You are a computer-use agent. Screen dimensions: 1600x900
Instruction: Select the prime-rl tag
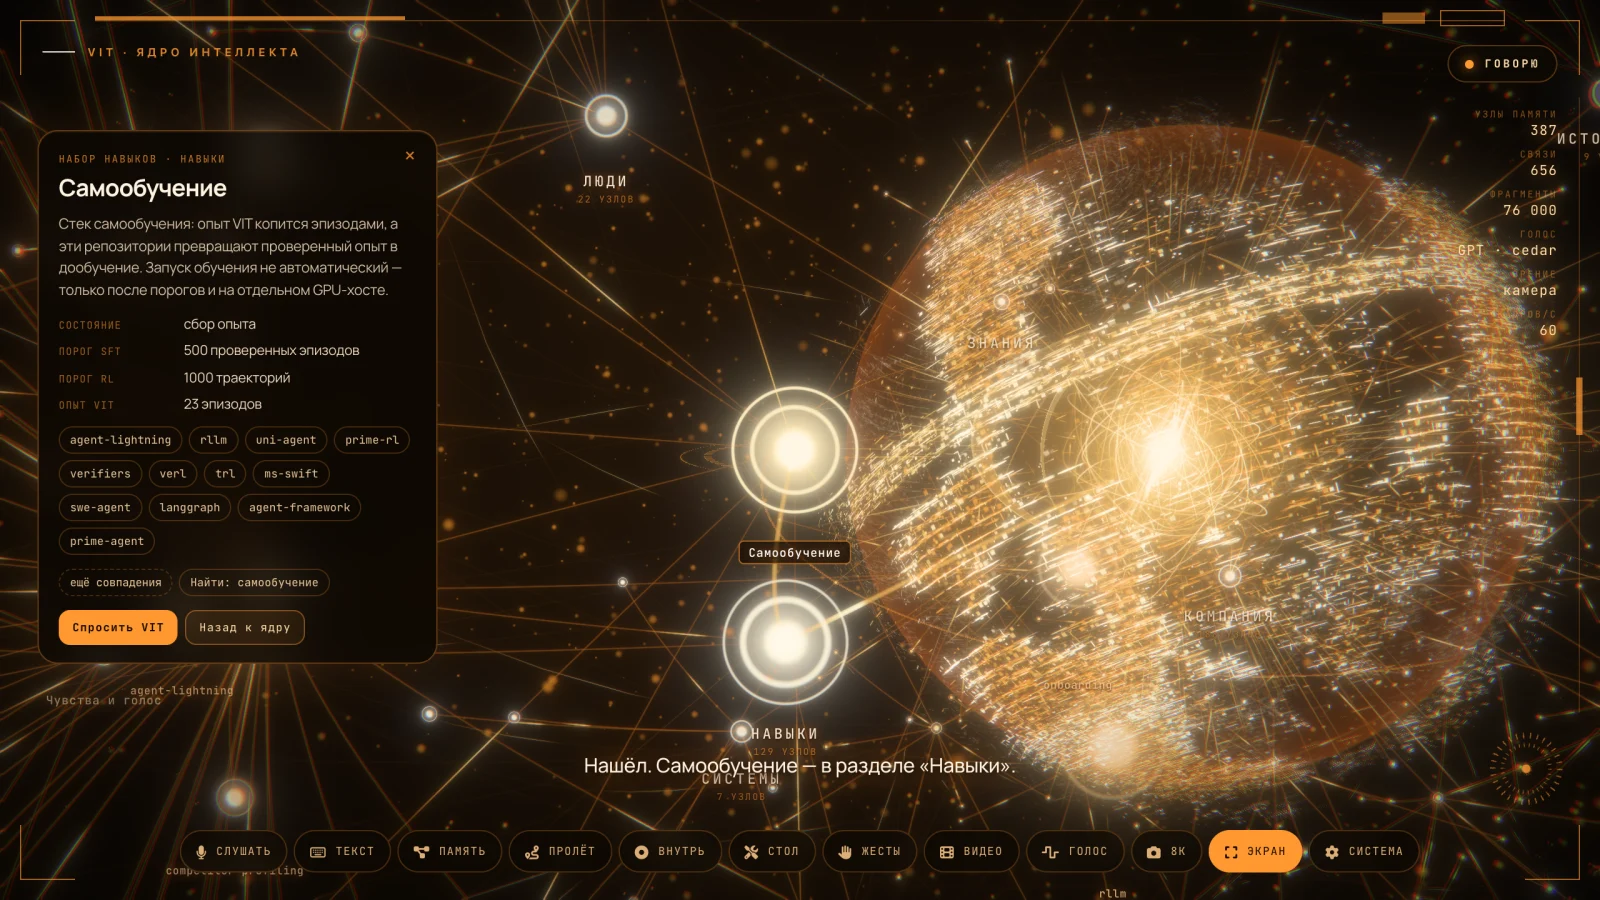click(372, 440)
